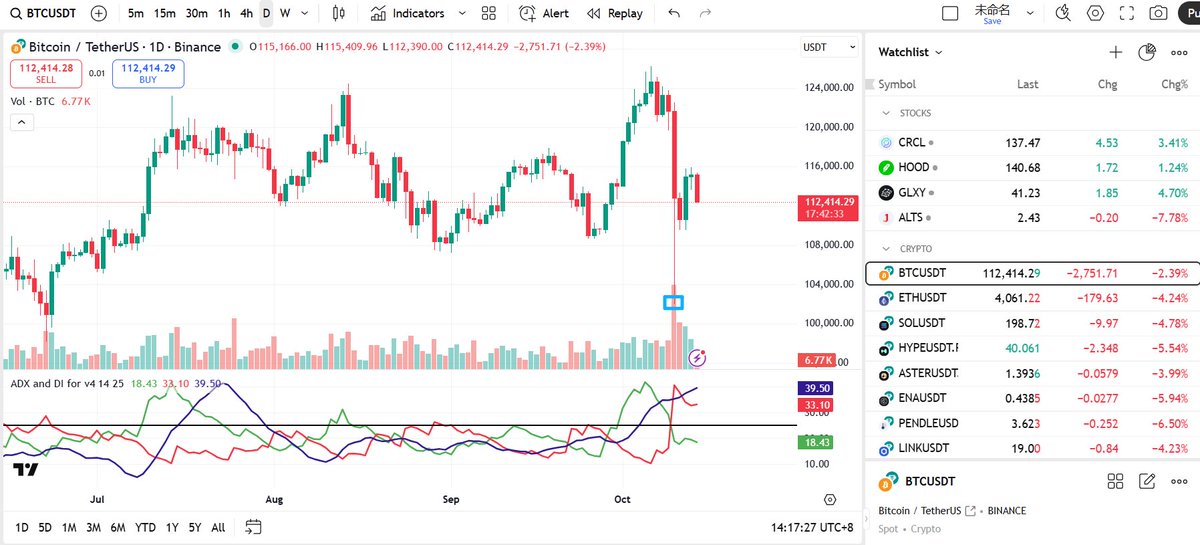
Task: Collapse the CRYPTO section
Action: point(886,248)
